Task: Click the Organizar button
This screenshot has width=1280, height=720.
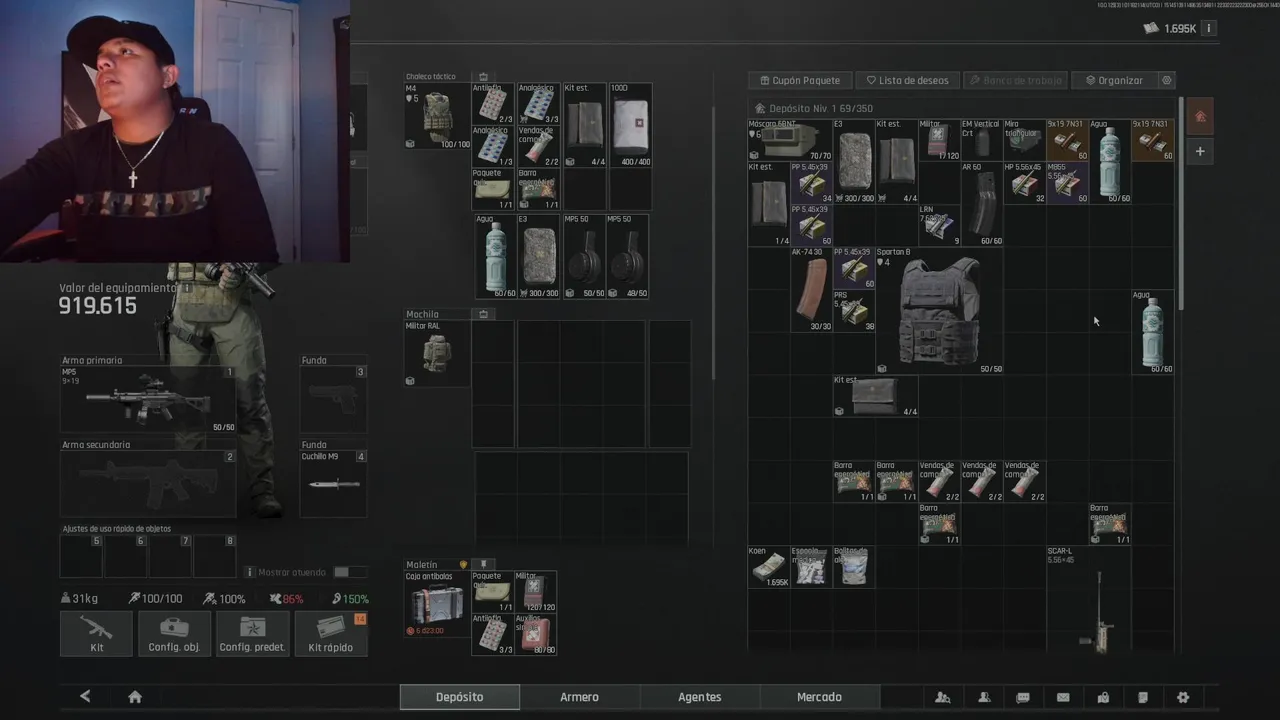Action: (1113, 80)
